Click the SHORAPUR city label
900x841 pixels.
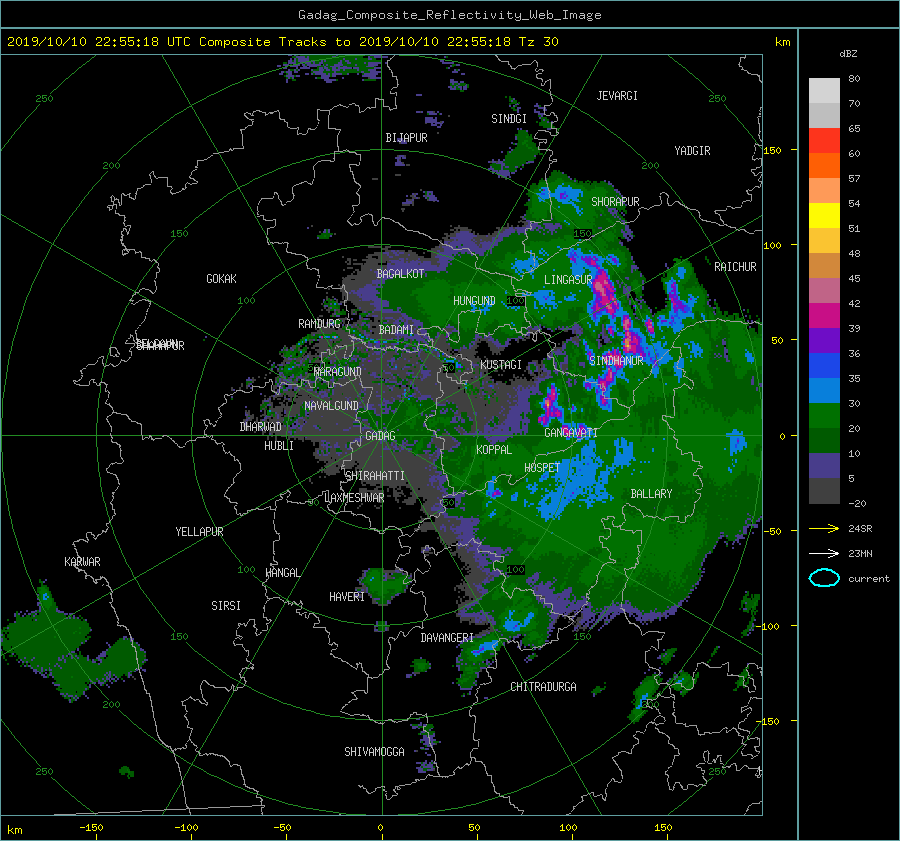(x=615, y=202)
